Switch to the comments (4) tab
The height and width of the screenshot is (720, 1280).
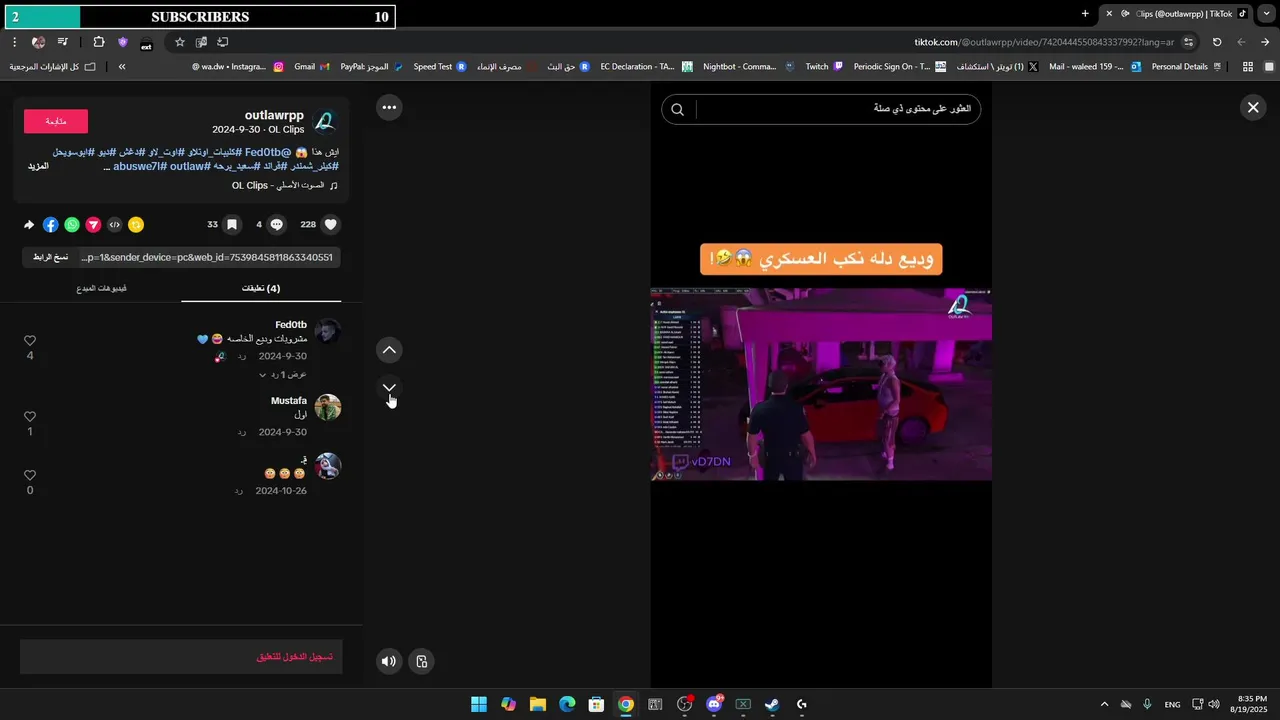coord(261,288)
